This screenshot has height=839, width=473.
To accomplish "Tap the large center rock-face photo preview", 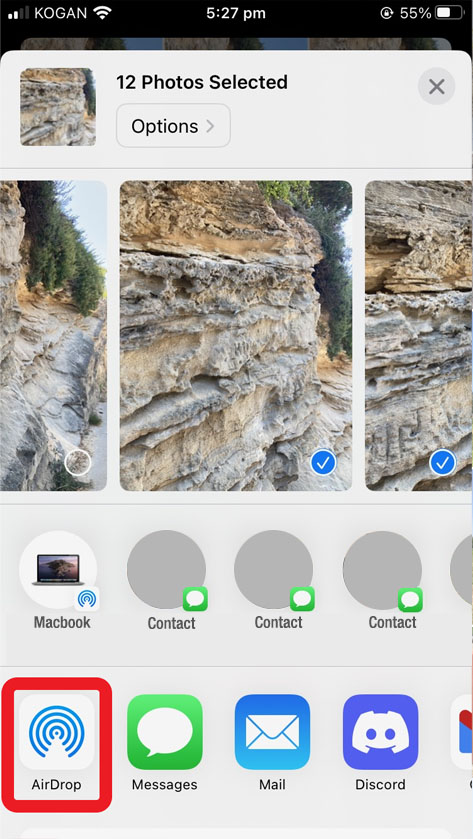I will [x=235, y=335].
